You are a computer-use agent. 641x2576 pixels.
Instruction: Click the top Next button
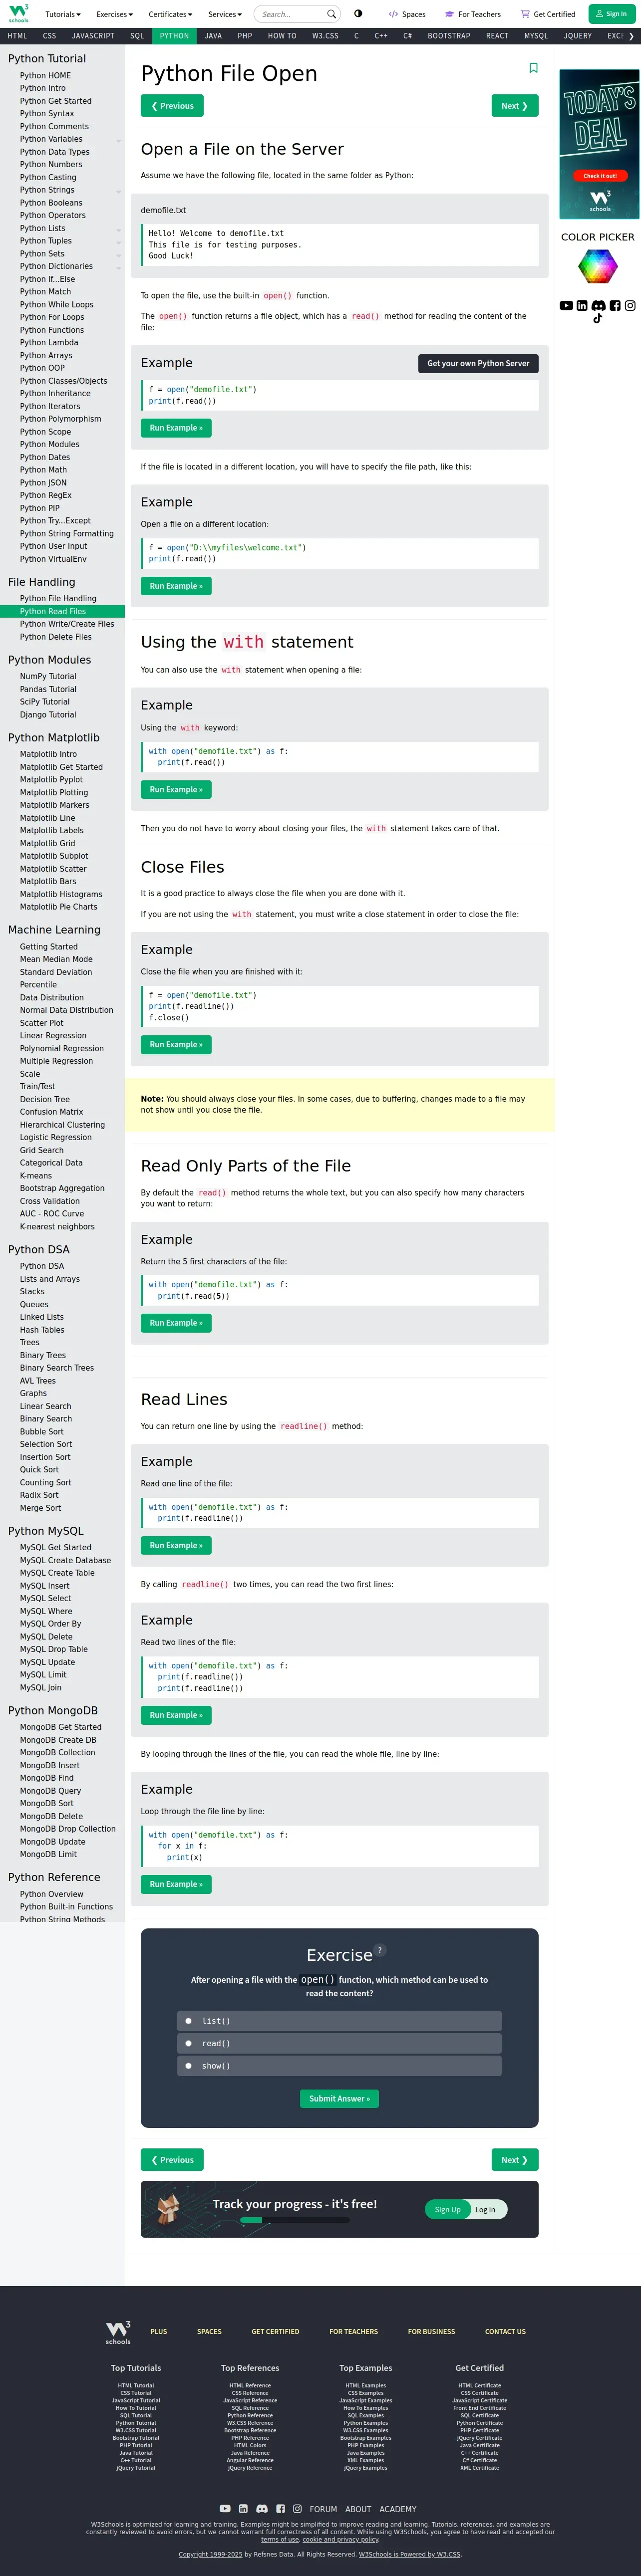pos(515,106)
